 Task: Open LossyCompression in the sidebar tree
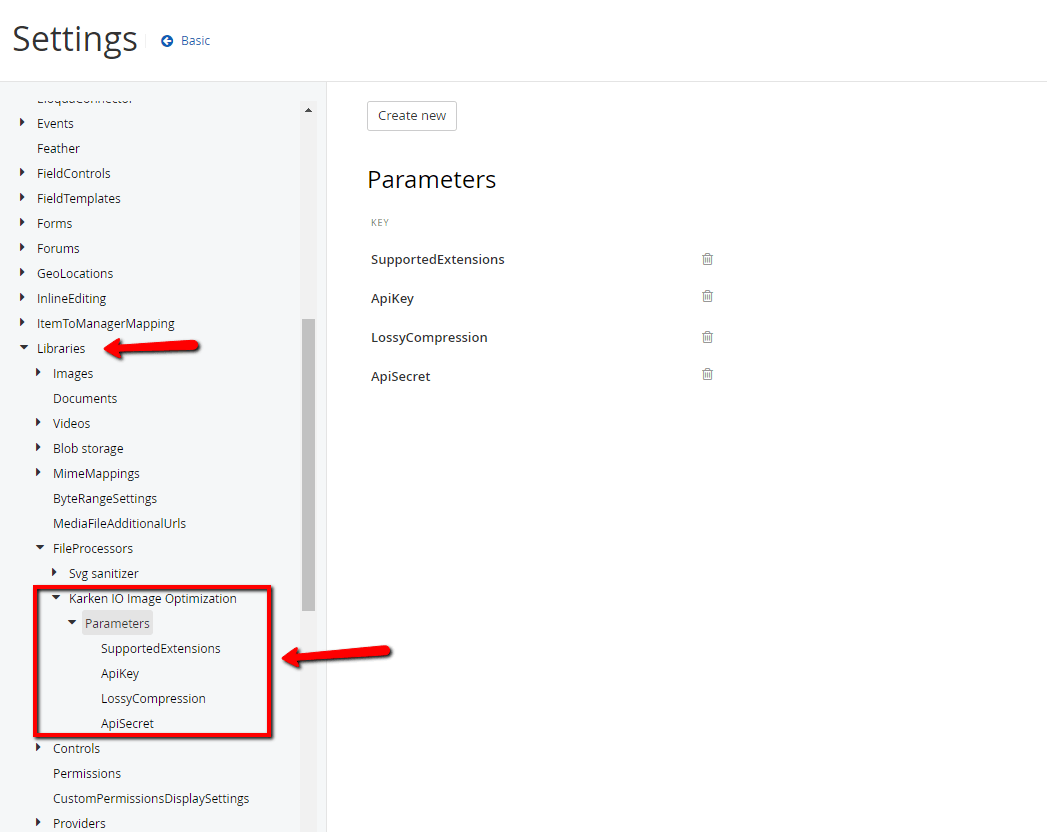[153, 699]
